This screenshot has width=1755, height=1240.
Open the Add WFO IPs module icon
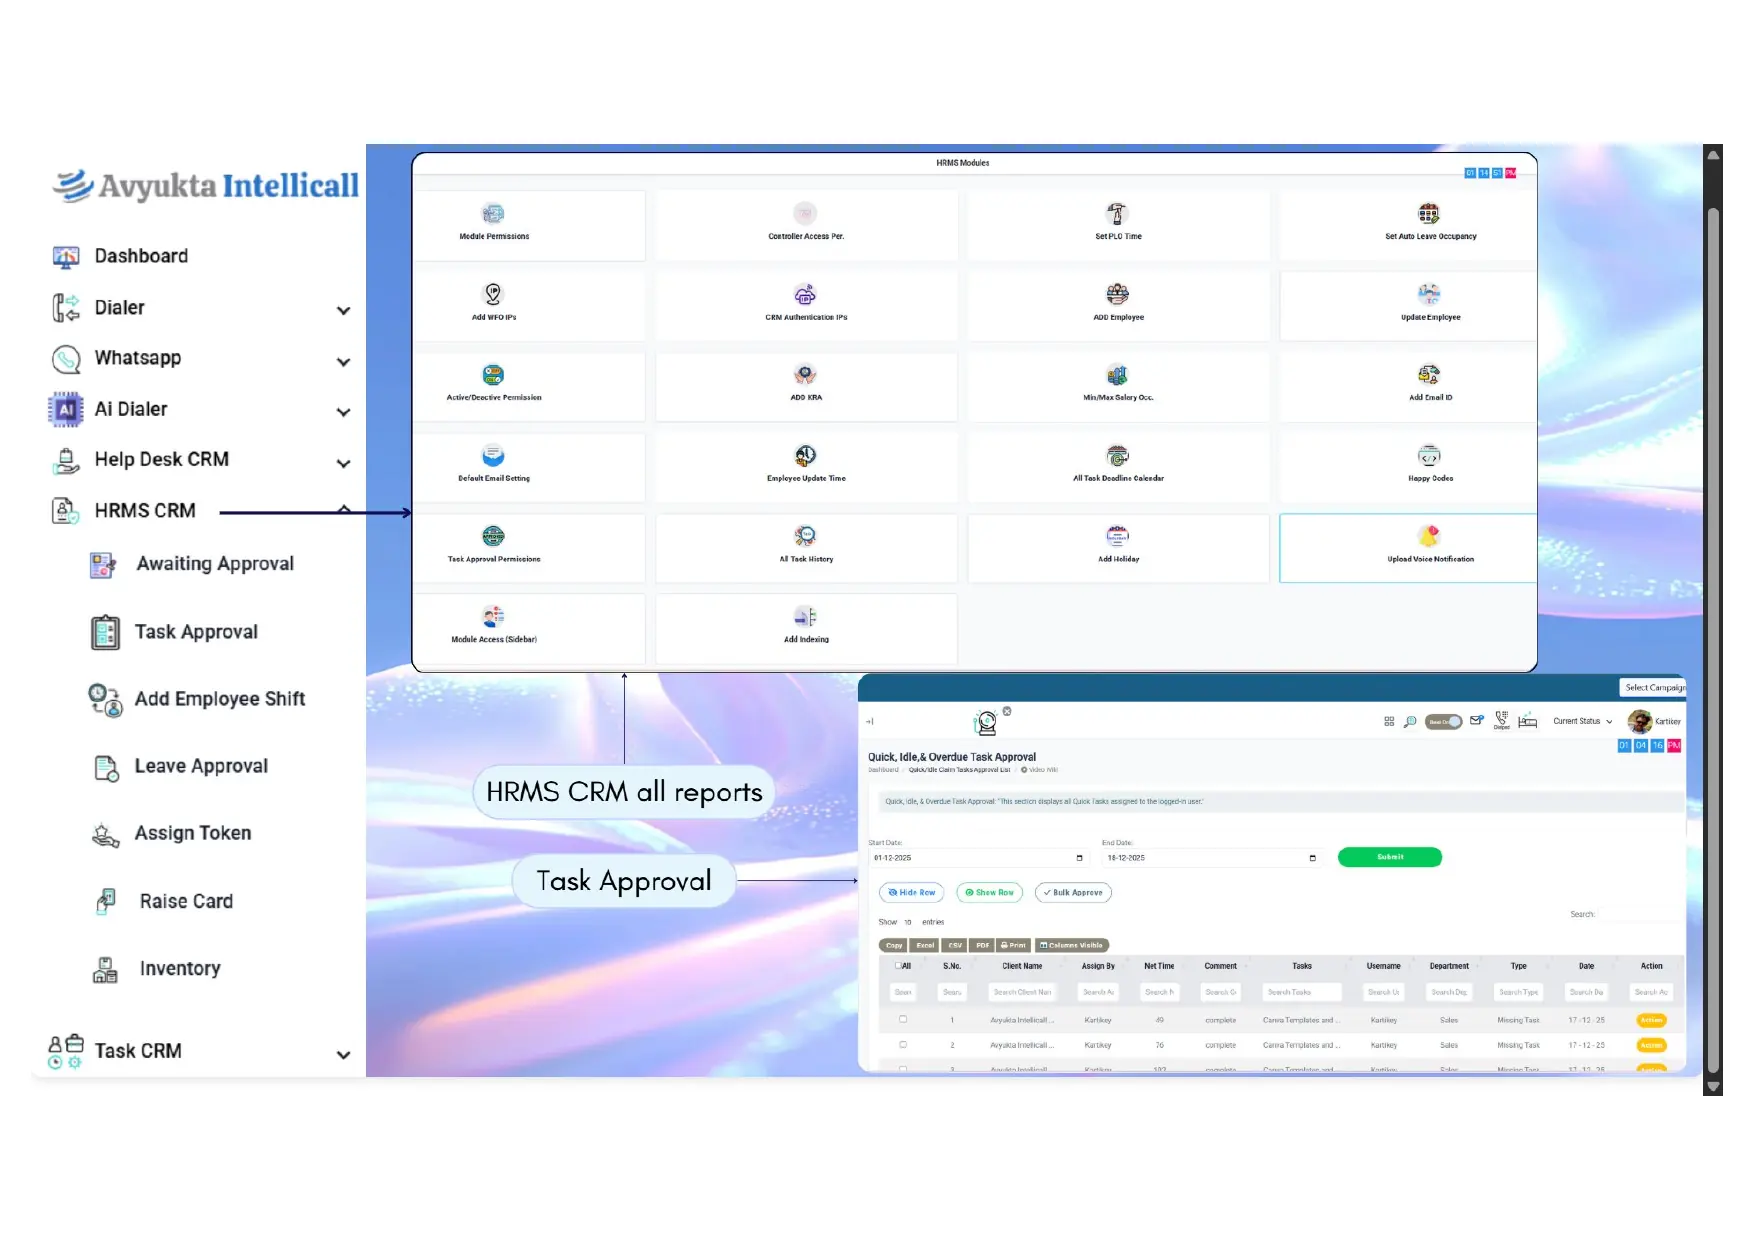[493, 294]
